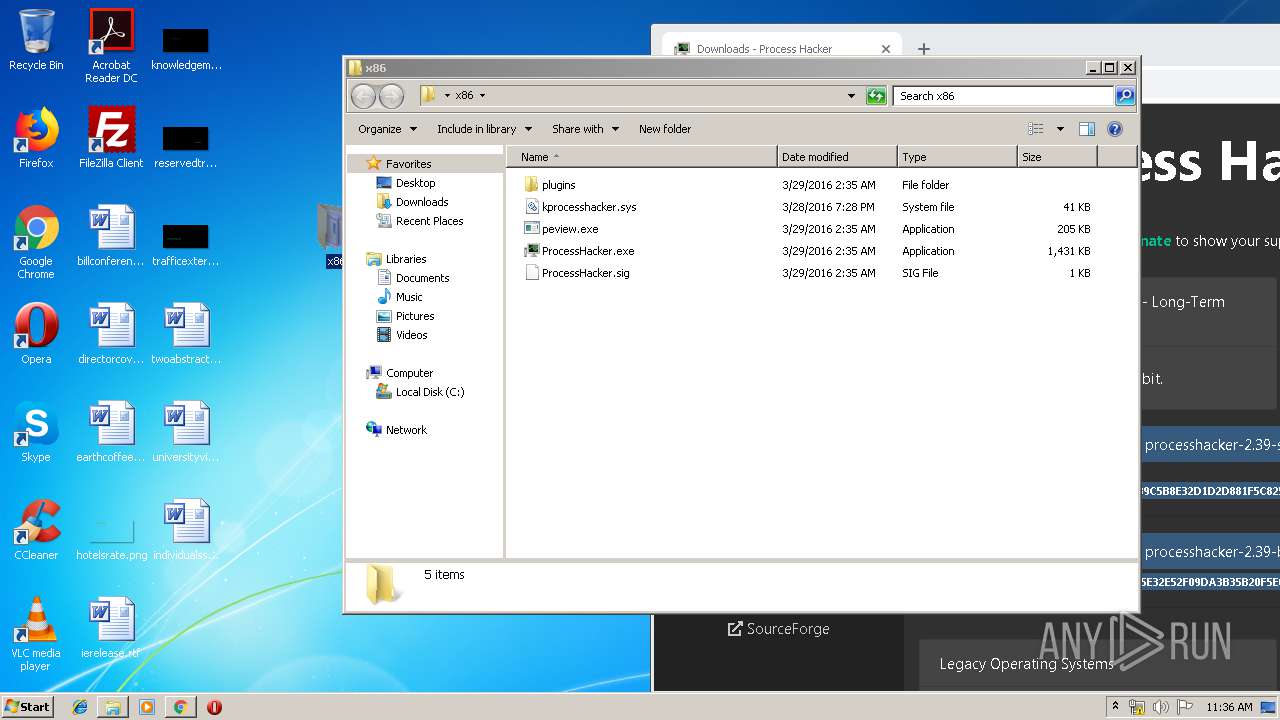The height and width of the screenshot is (720, 1280).
Task: Select the billconferen Word document icon
Action: pyautogui.click(x=111, y=236)
